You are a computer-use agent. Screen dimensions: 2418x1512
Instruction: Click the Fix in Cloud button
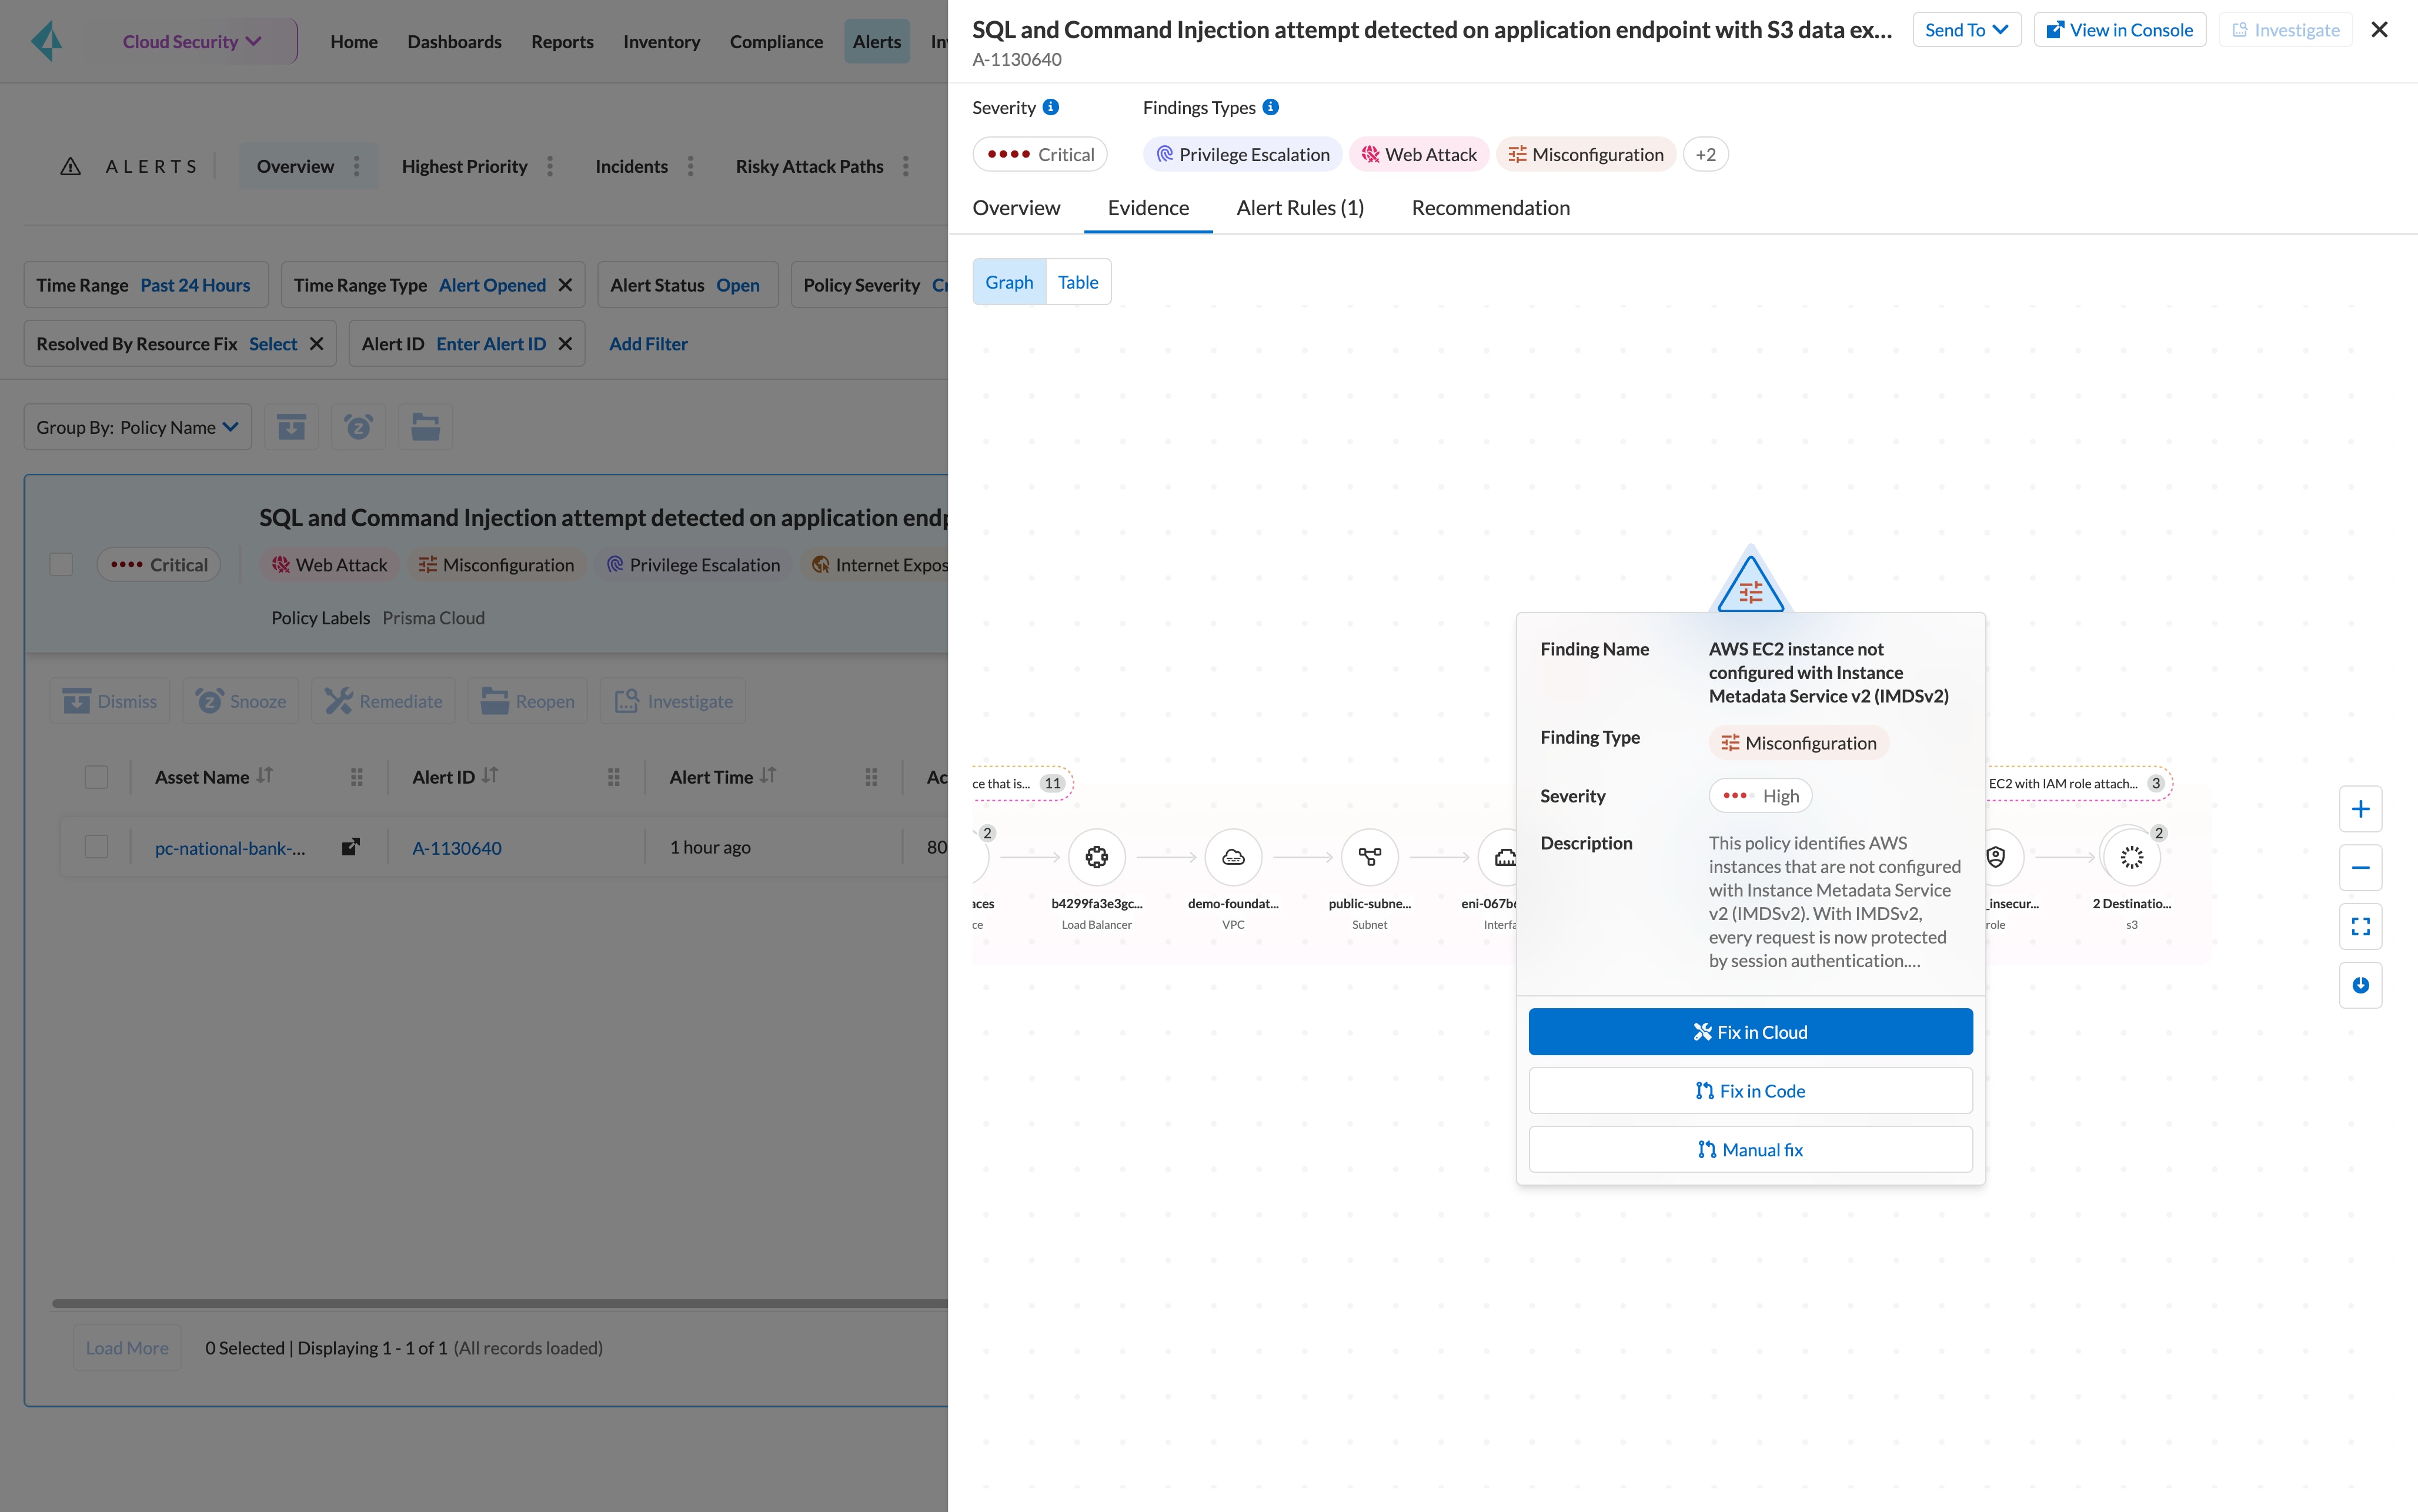pos(1750,1031)
